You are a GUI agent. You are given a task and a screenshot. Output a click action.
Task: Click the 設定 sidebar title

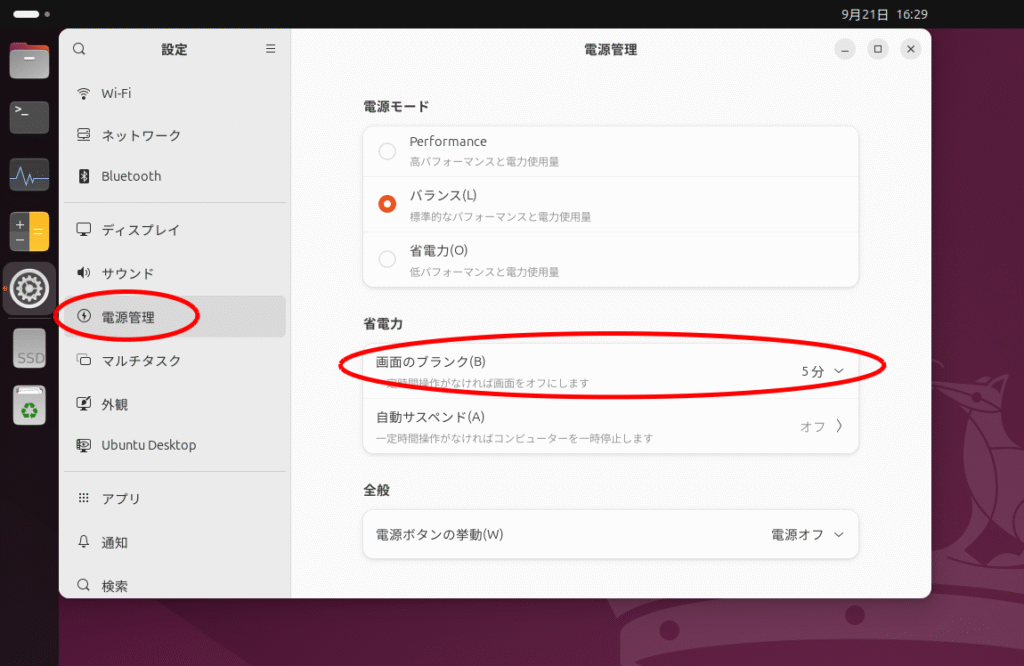[174, 50]
